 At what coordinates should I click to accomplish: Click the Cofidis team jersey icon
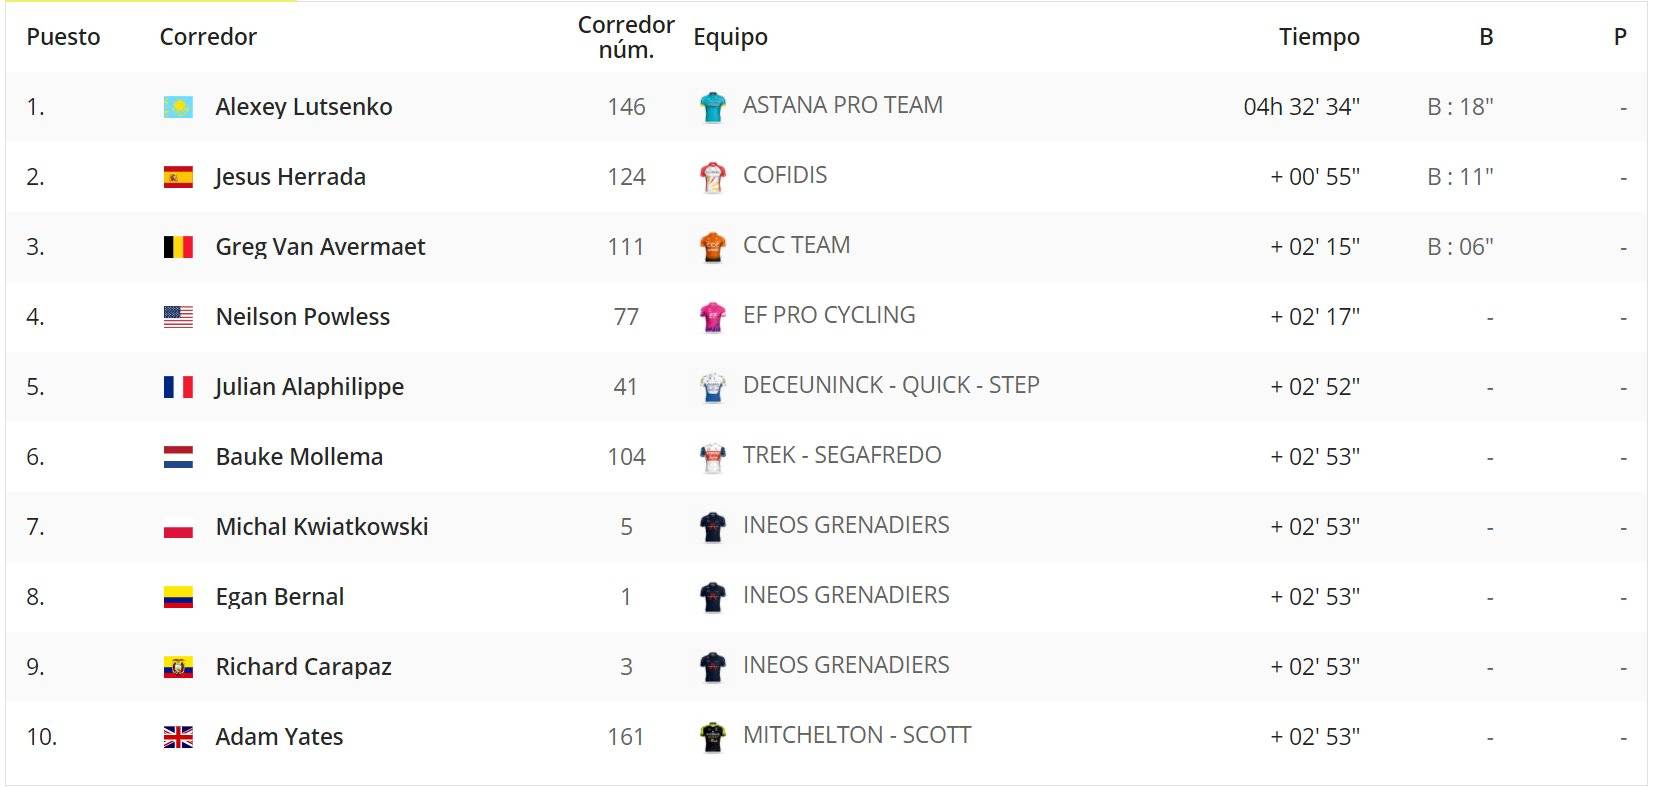(x=712, y=176)
